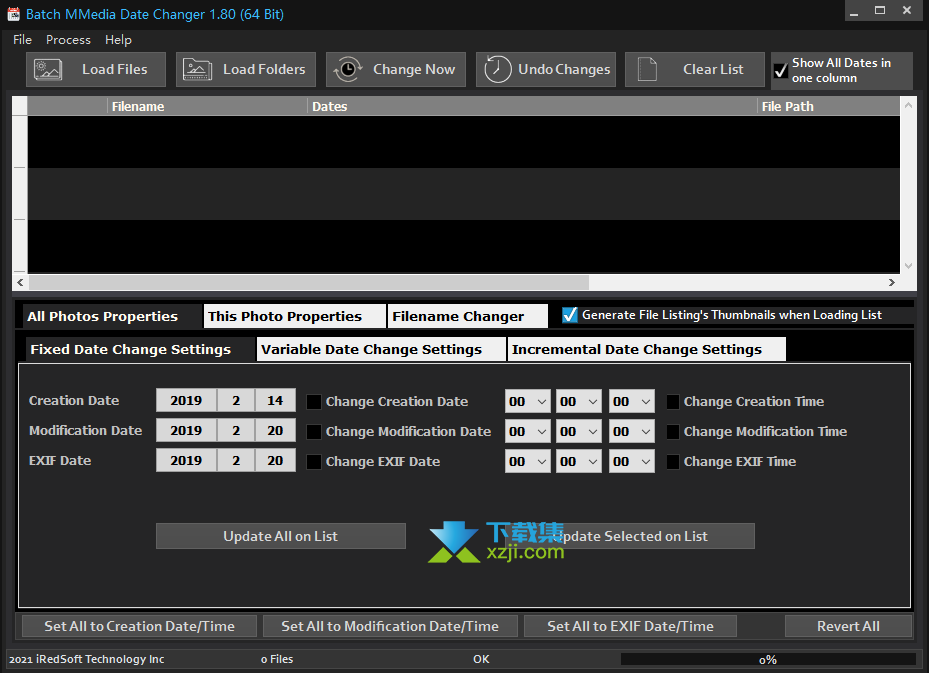Enable Change EXIF Time checkbox
929x673 pixels.
coord(672,462)
